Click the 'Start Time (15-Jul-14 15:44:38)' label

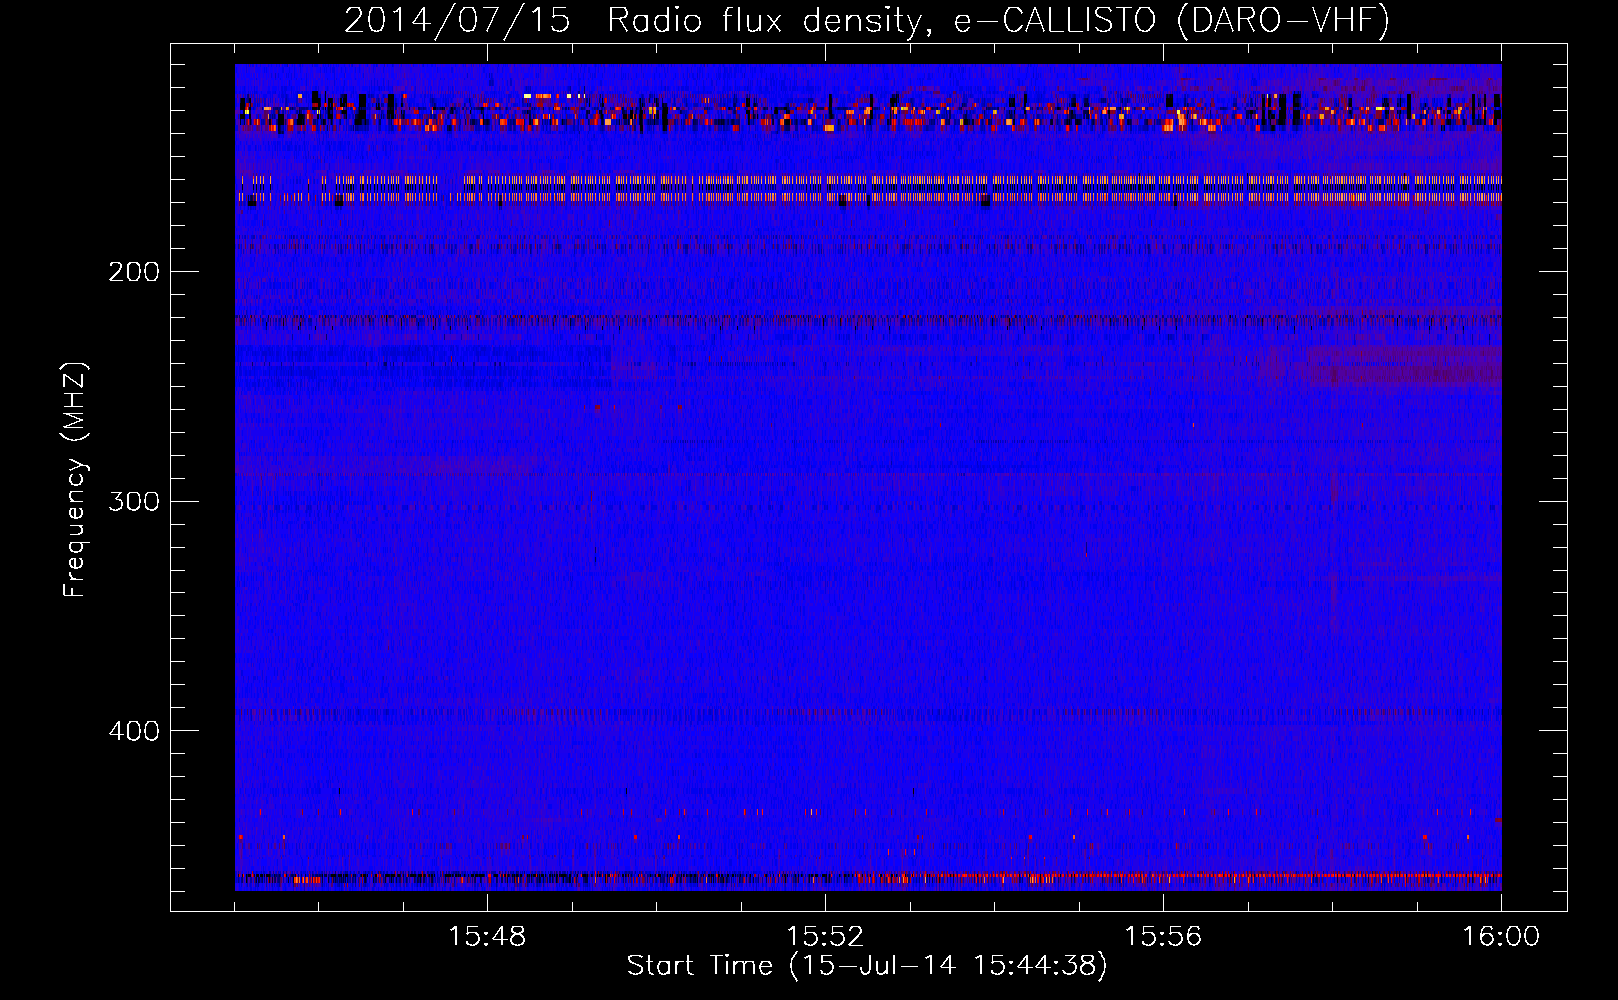[867, 966]
